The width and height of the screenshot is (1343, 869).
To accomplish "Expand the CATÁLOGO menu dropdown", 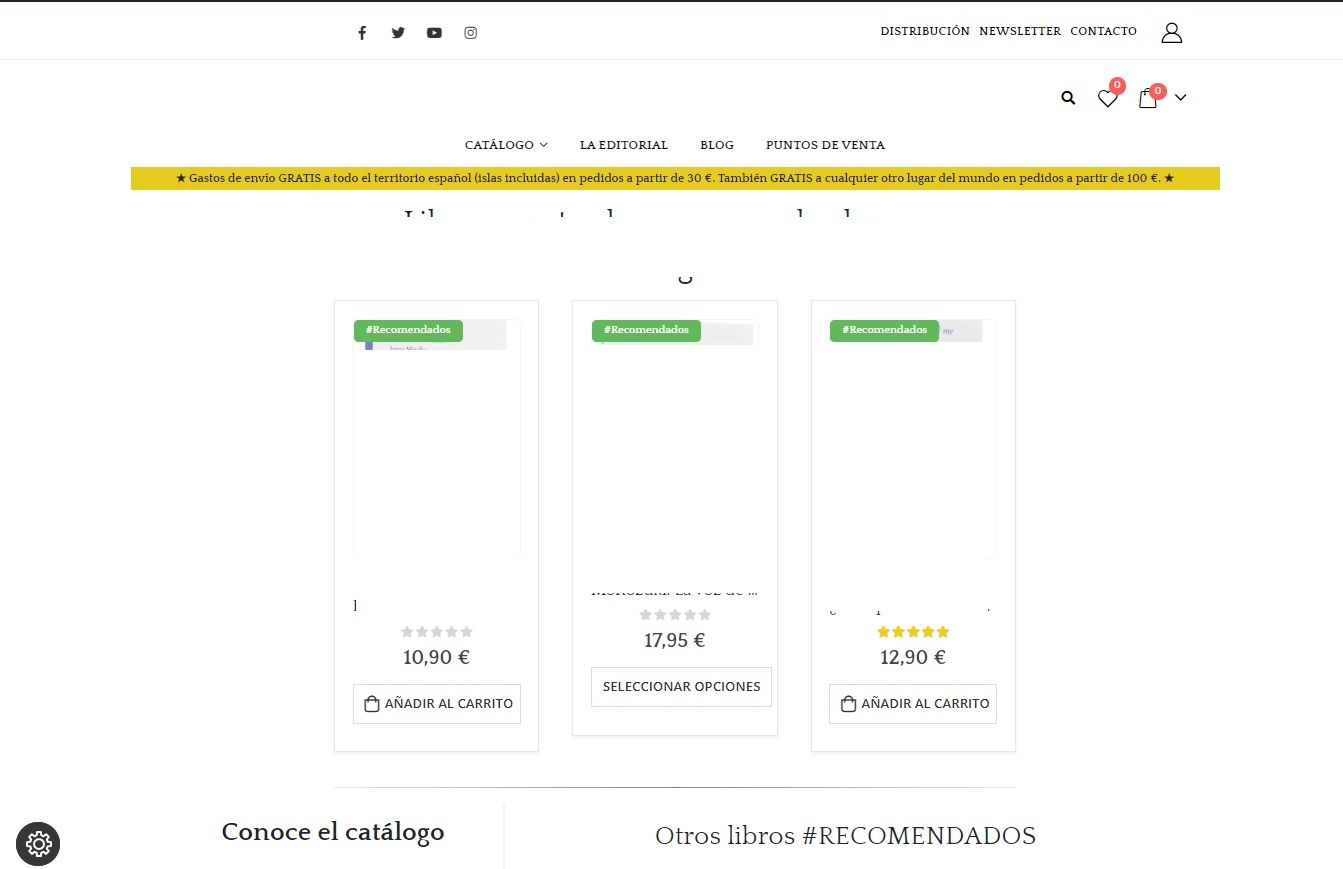I will click(x=506, y=145).
